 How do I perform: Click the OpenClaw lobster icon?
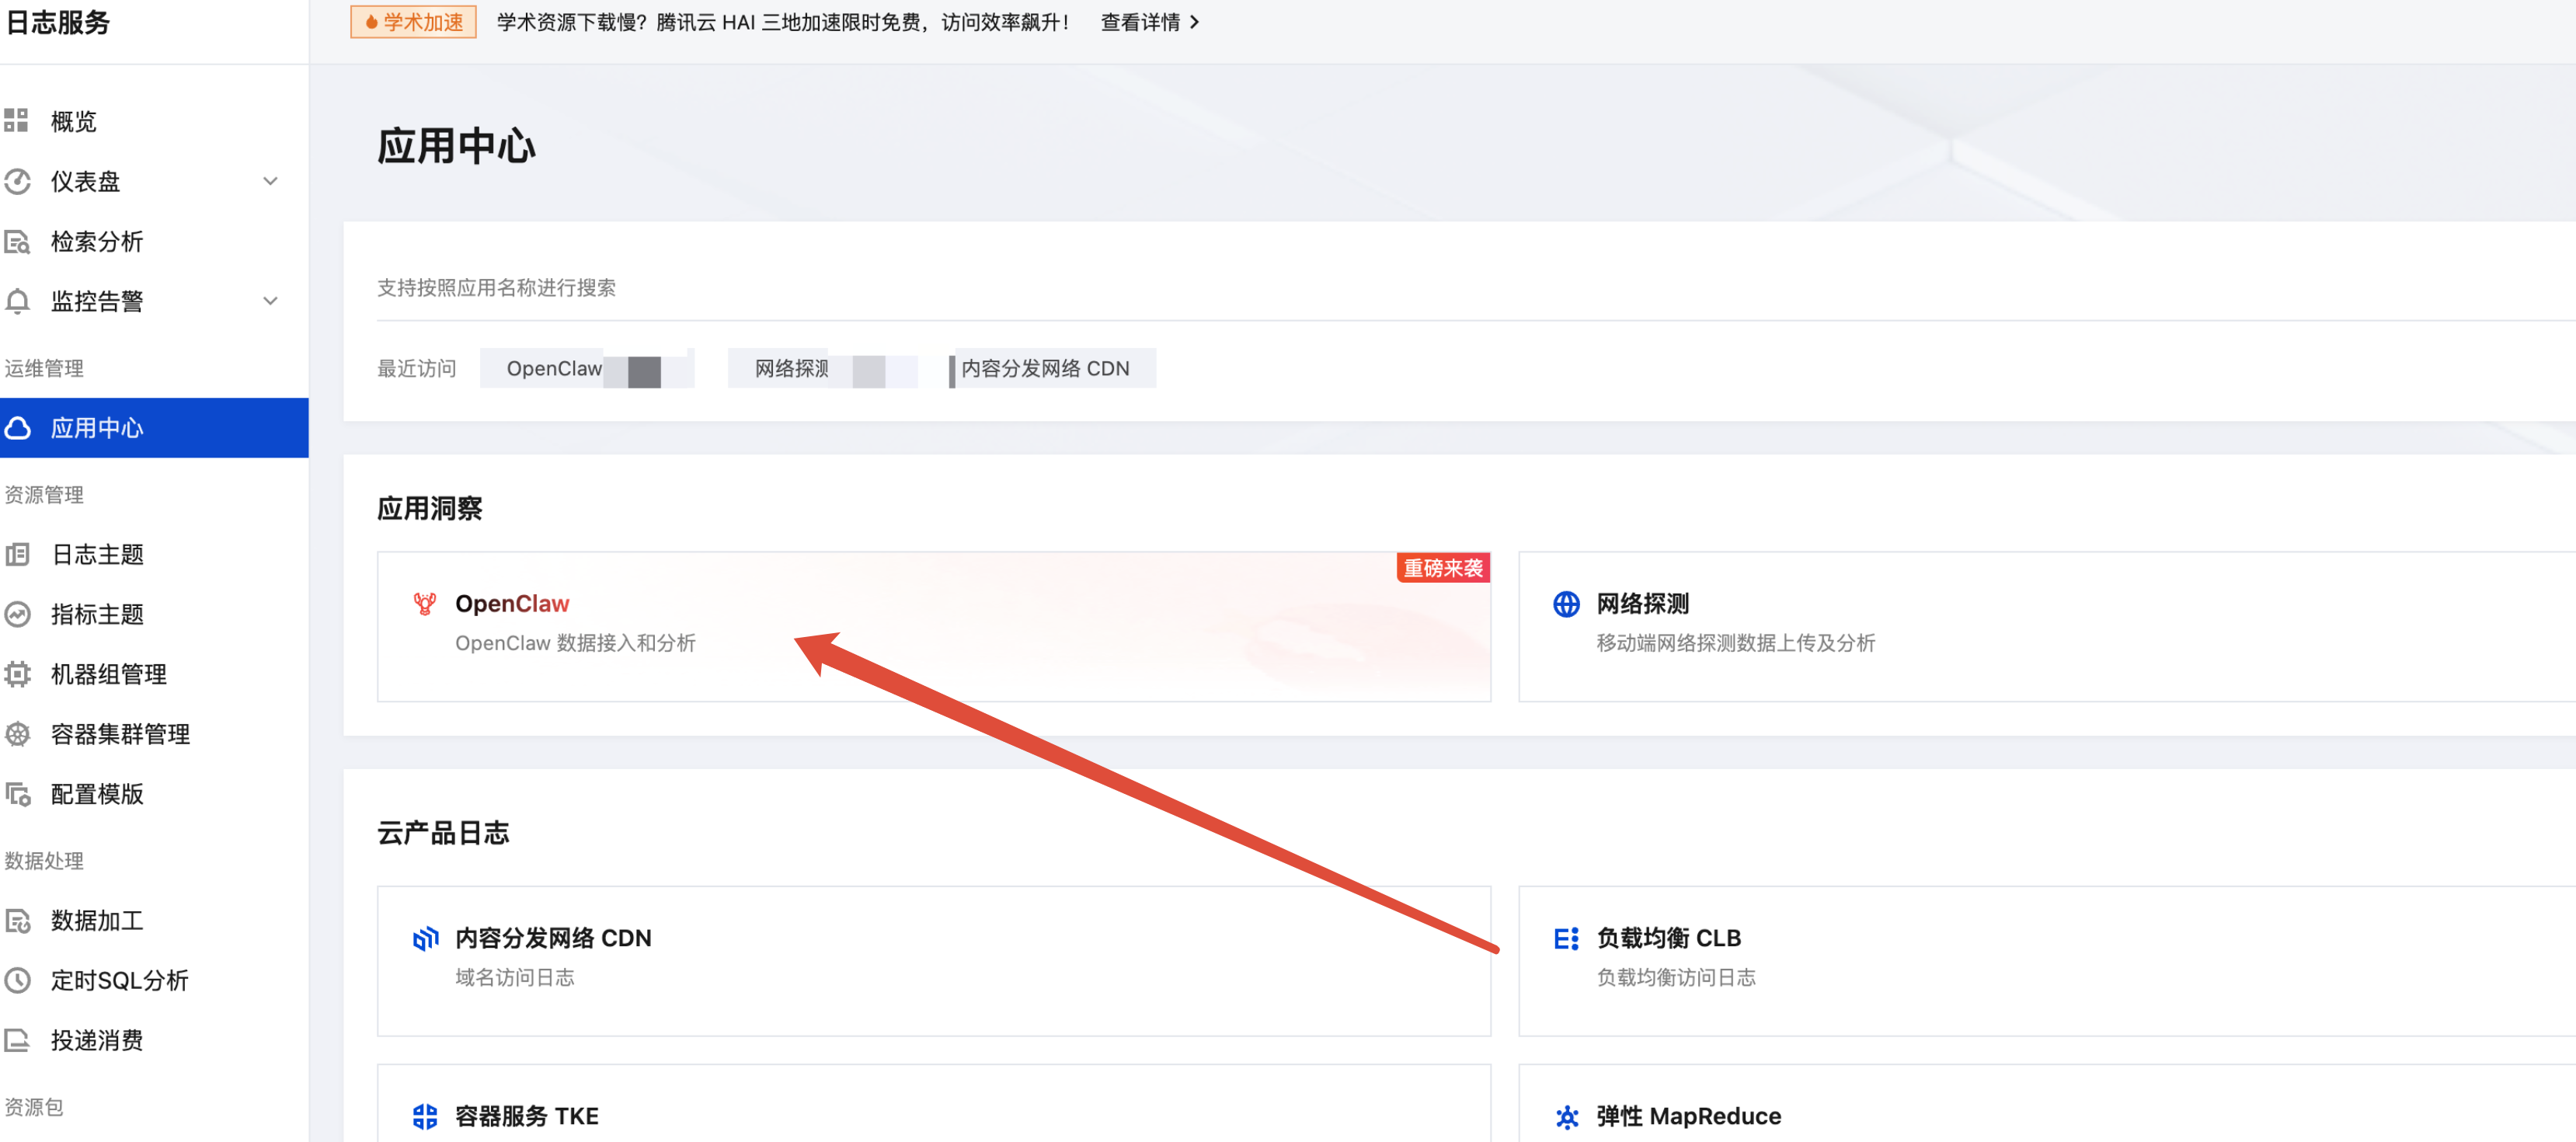coord(425,604)
